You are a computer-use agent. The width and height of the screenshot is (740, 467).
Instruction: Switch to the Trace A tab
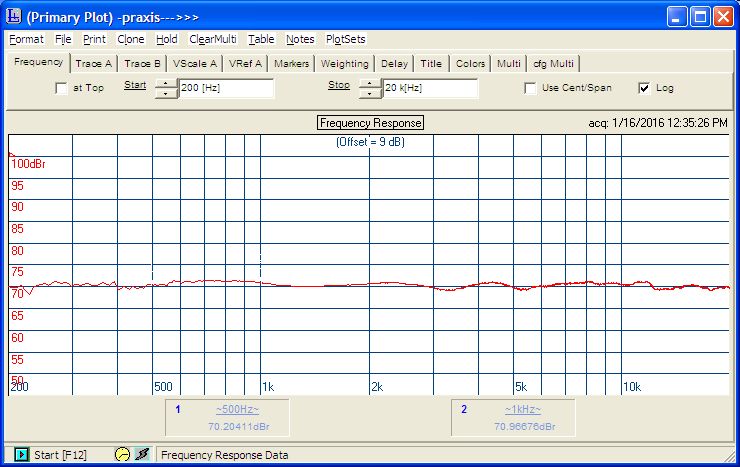pos(93,64)
